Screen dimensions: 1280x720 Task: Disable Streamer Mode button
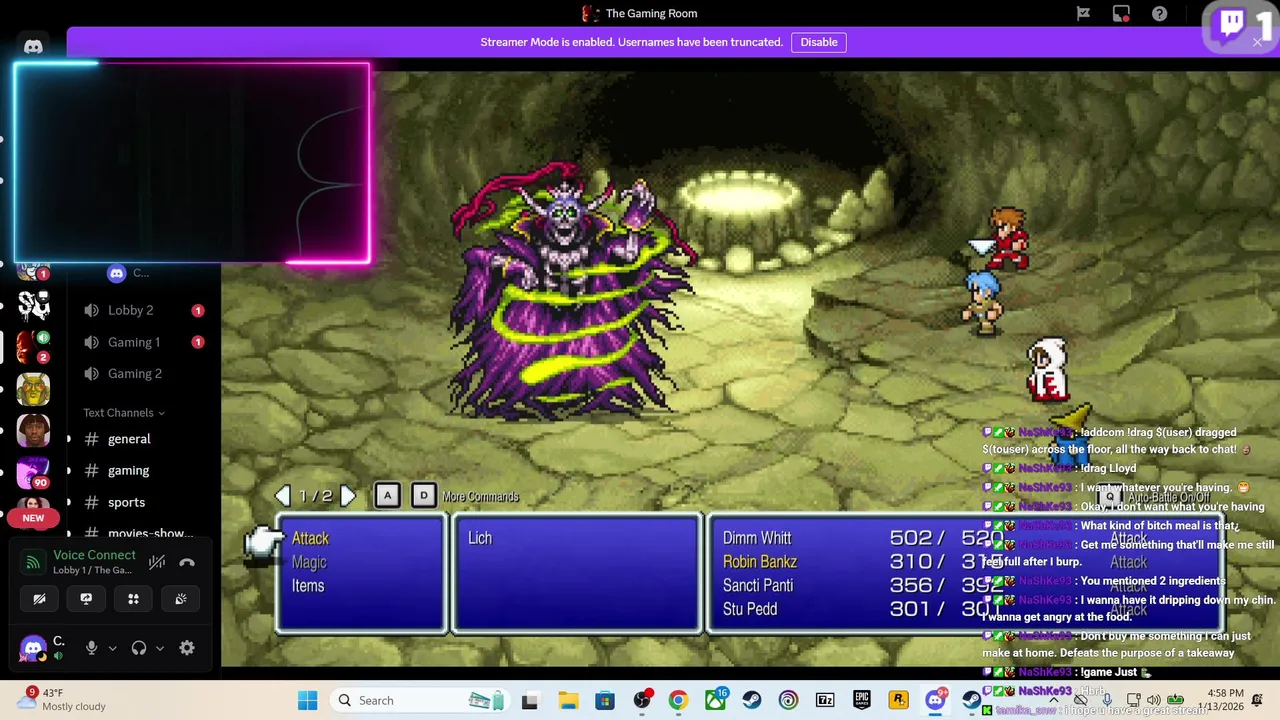tap(819, 42)
